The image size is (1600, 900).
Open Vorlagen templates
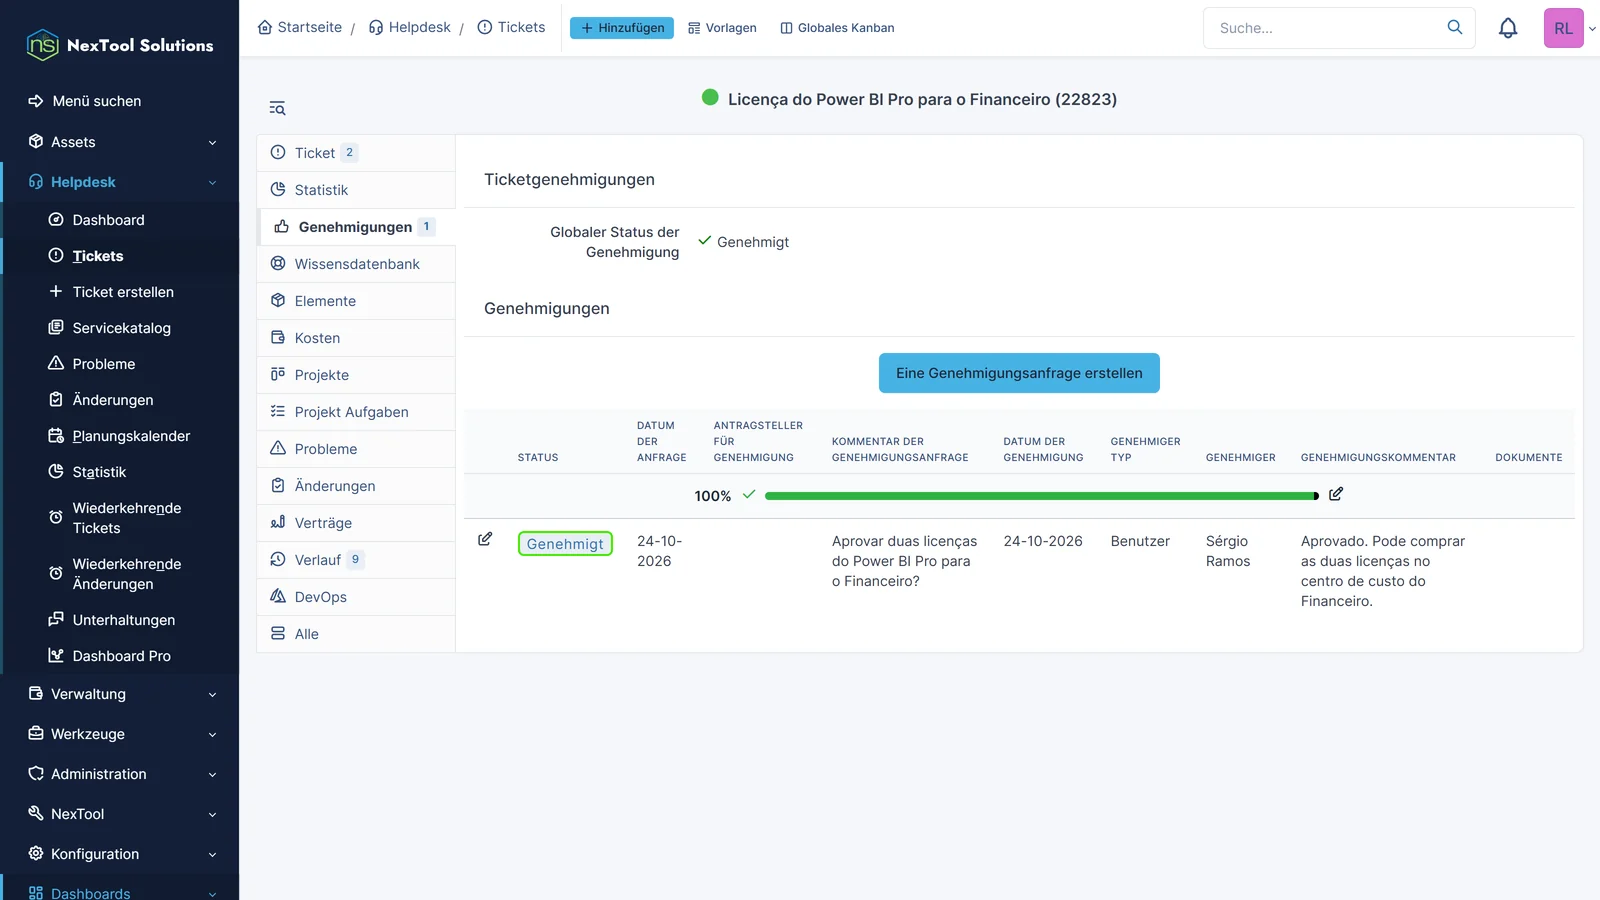pyautogui.click(x=722, y=28)
